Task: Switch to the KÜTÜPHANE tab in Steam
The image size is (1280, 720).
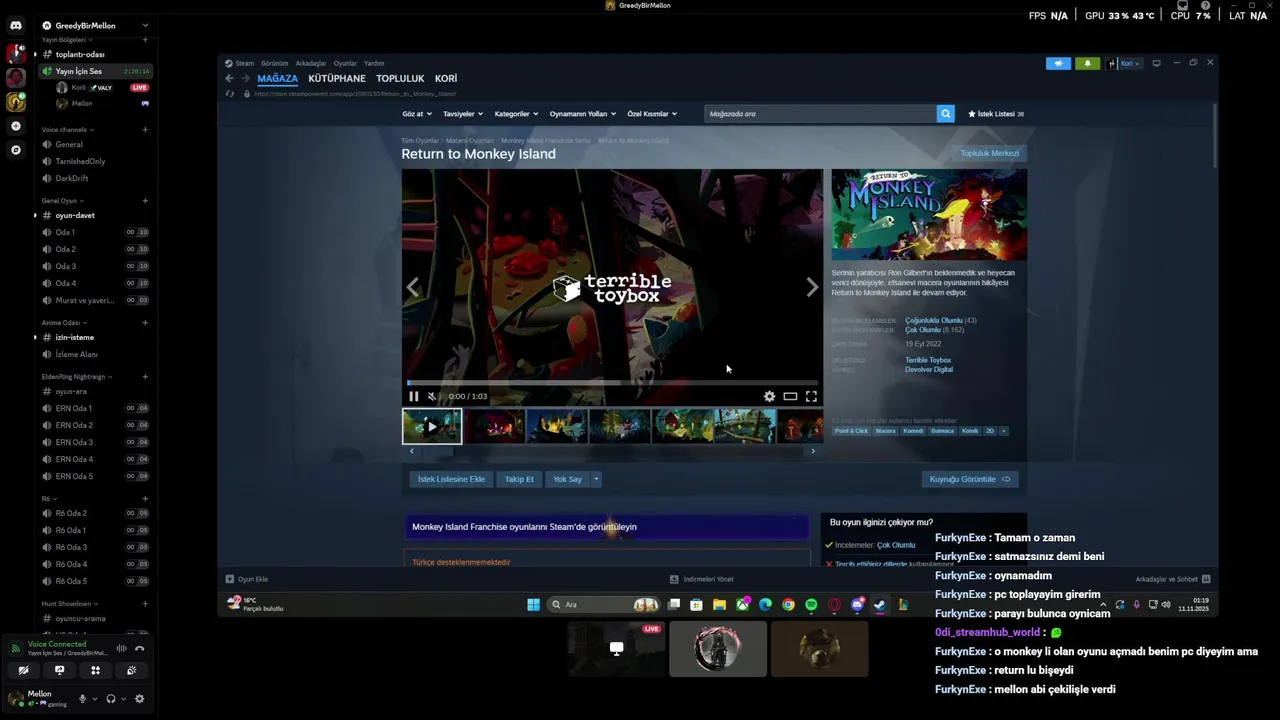Action: click(337, 78)
